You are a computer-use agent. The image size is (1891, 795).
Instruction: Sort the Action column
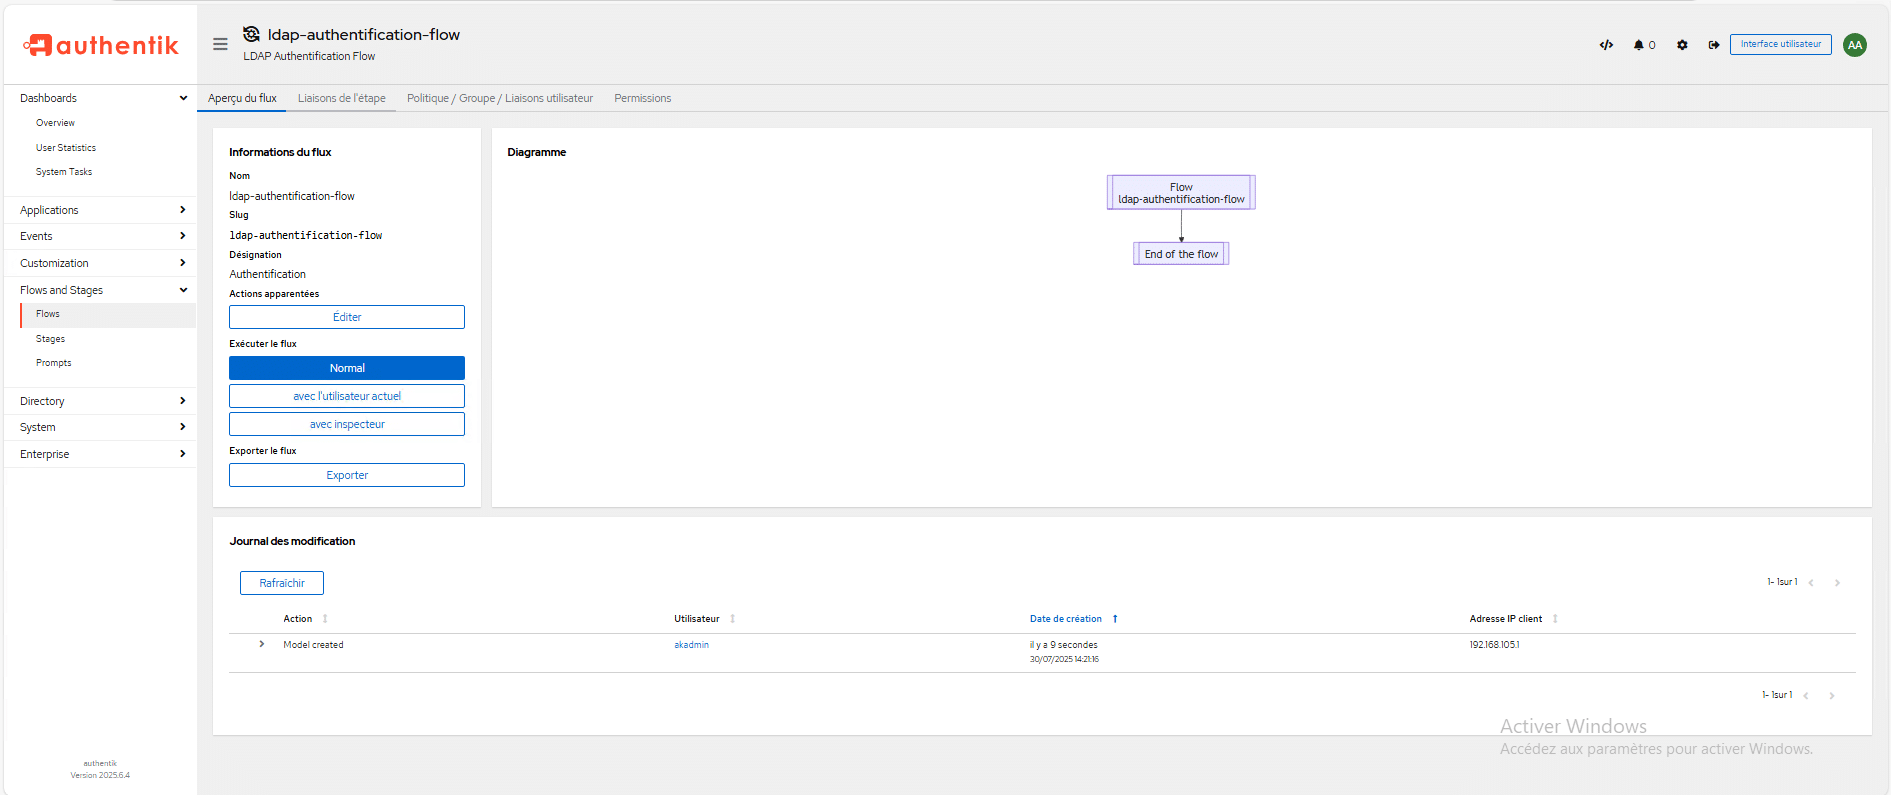pos(325,619)
